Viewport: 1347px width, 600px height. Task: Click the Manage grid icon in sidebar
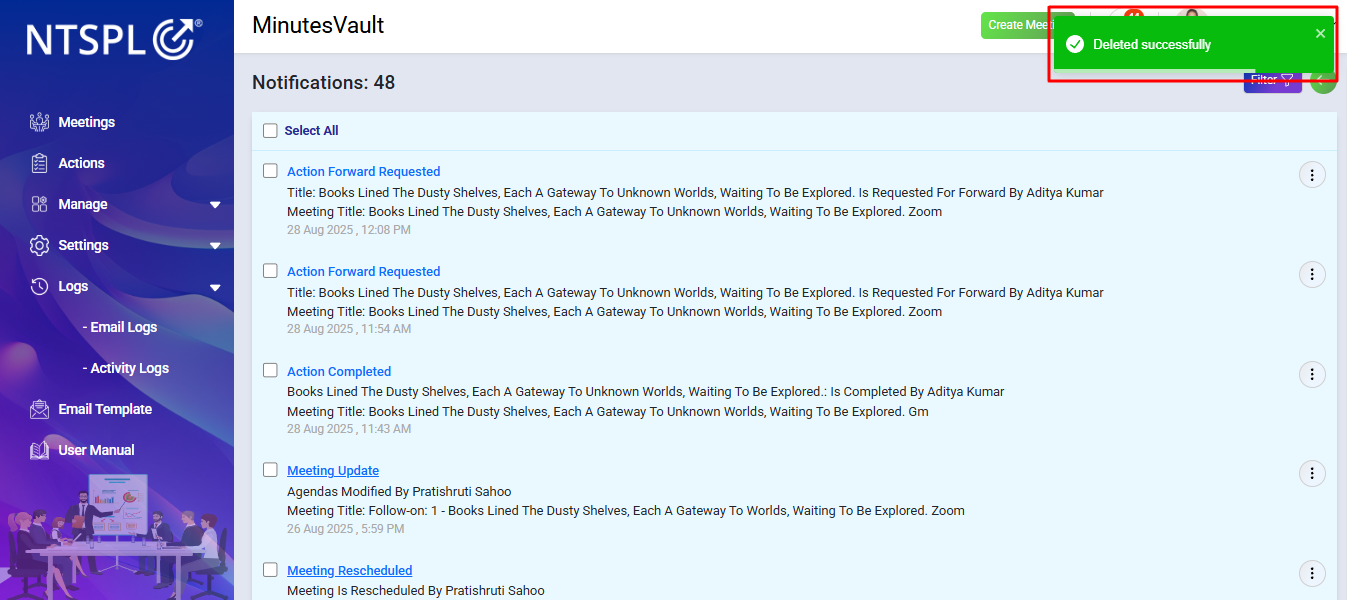[39, 204]
